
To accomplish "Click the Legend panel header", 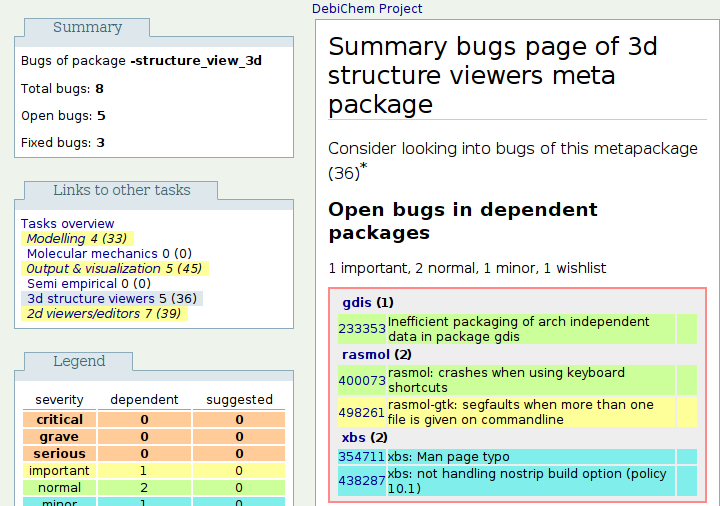I will 79,361.
